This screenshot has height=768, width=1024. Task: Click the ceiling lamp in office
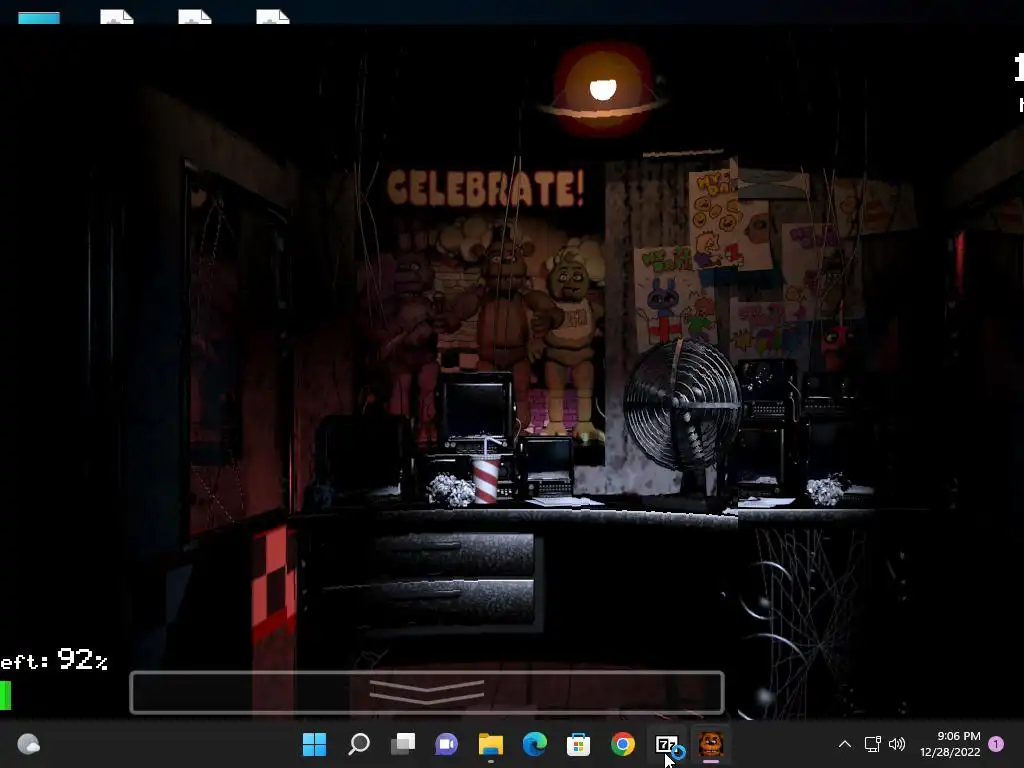coord(602,89)
